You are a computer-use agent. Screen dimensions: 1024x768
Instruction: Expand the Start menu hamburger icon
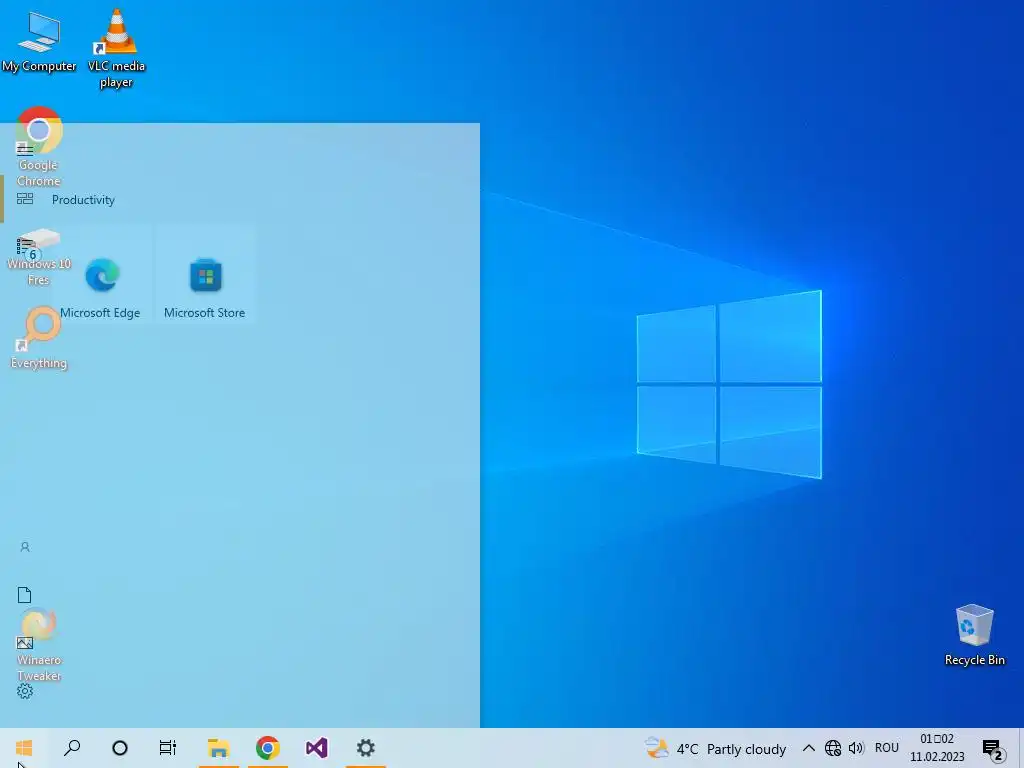click(25, 150)
